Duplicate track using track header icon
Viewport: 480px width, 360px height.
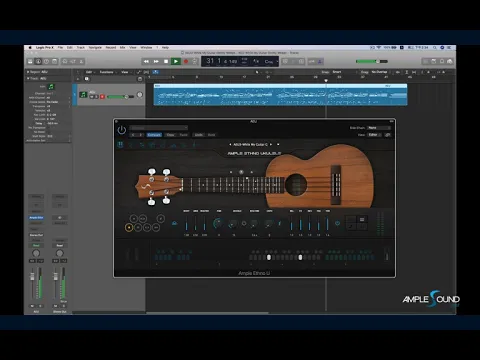pos(87,79)
